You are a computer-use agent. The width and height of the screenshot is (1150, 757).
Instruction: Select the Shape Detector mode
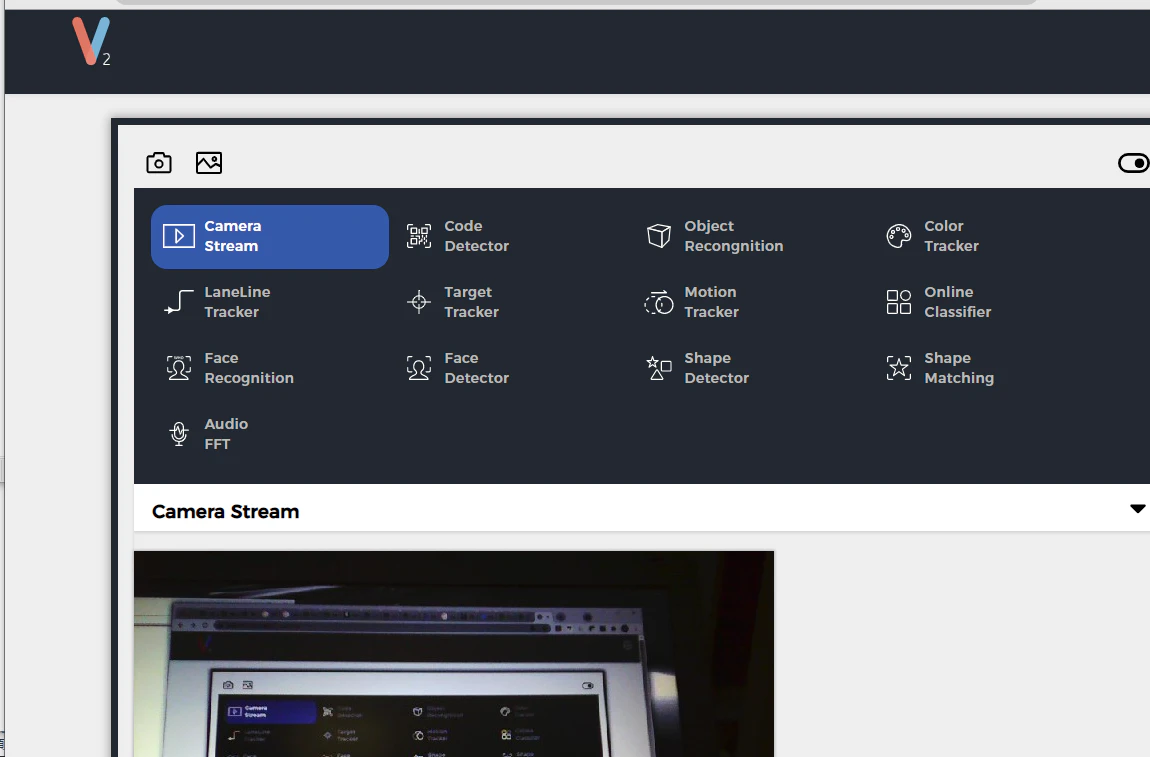click(x=697, y=368)
